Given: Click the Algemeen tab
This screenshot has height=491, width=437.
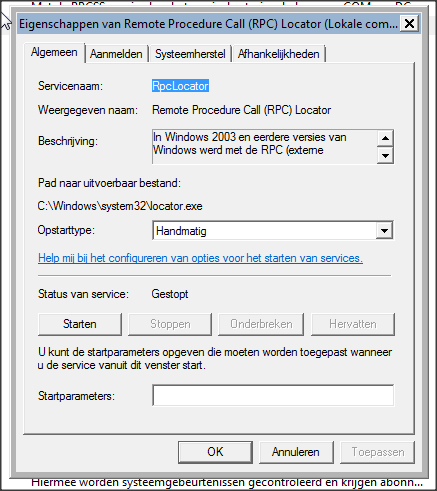Looking at the screenshot, I should pyautogui.click(x=54, y=53).
